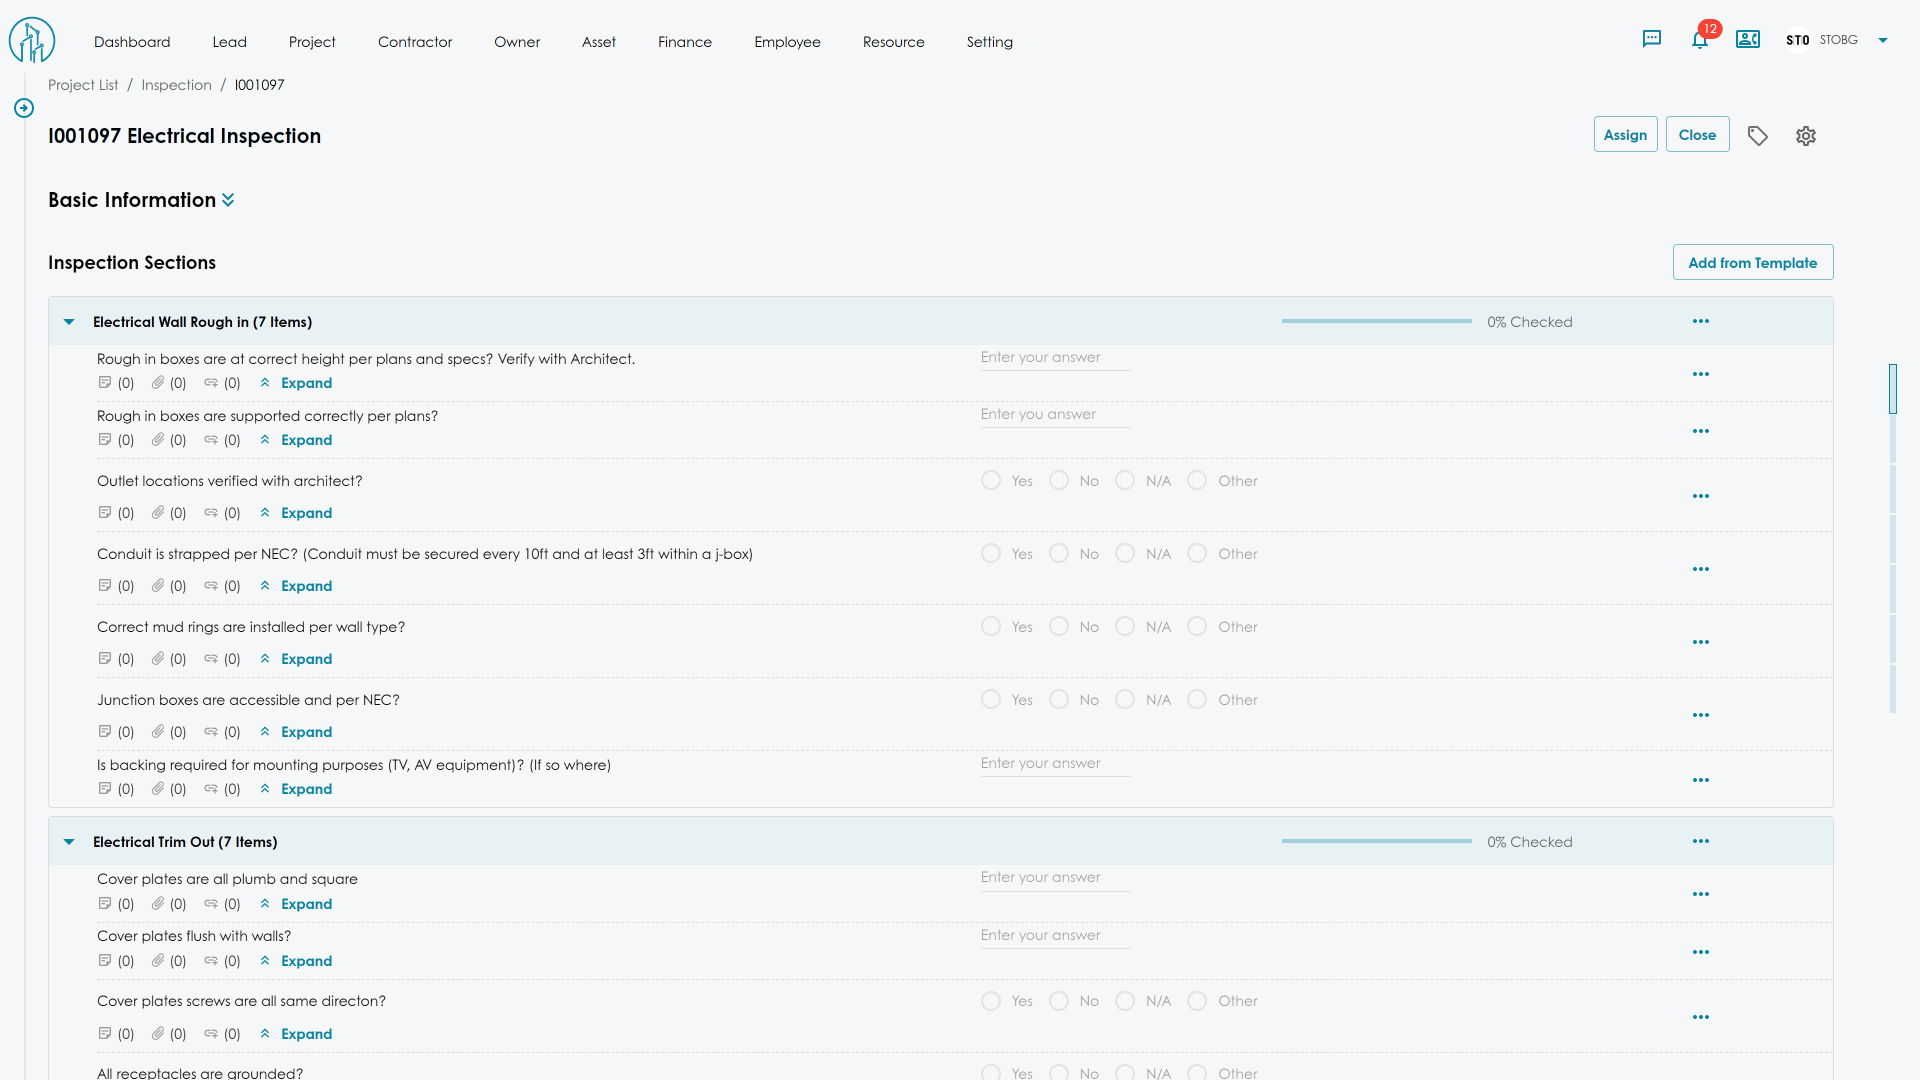Image resolution: width=1920 pixels, height=1080 pixels.
Task: Open the STOBG user account dropdown
Action: tap(1882, 41)
